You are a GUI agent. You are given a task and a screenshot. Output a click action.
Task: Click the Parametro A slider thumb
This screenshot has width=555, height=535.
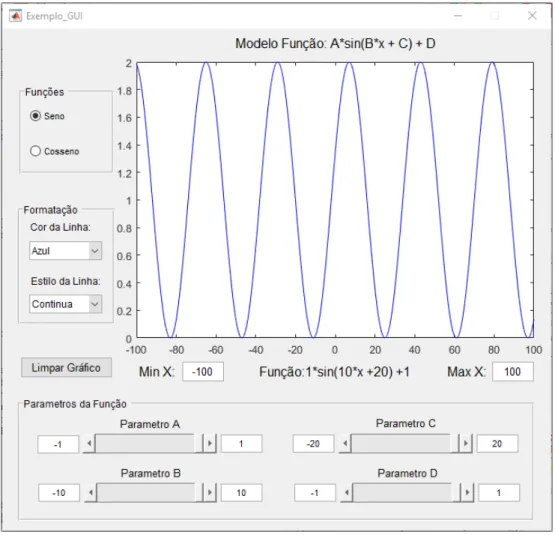(199, 444)
